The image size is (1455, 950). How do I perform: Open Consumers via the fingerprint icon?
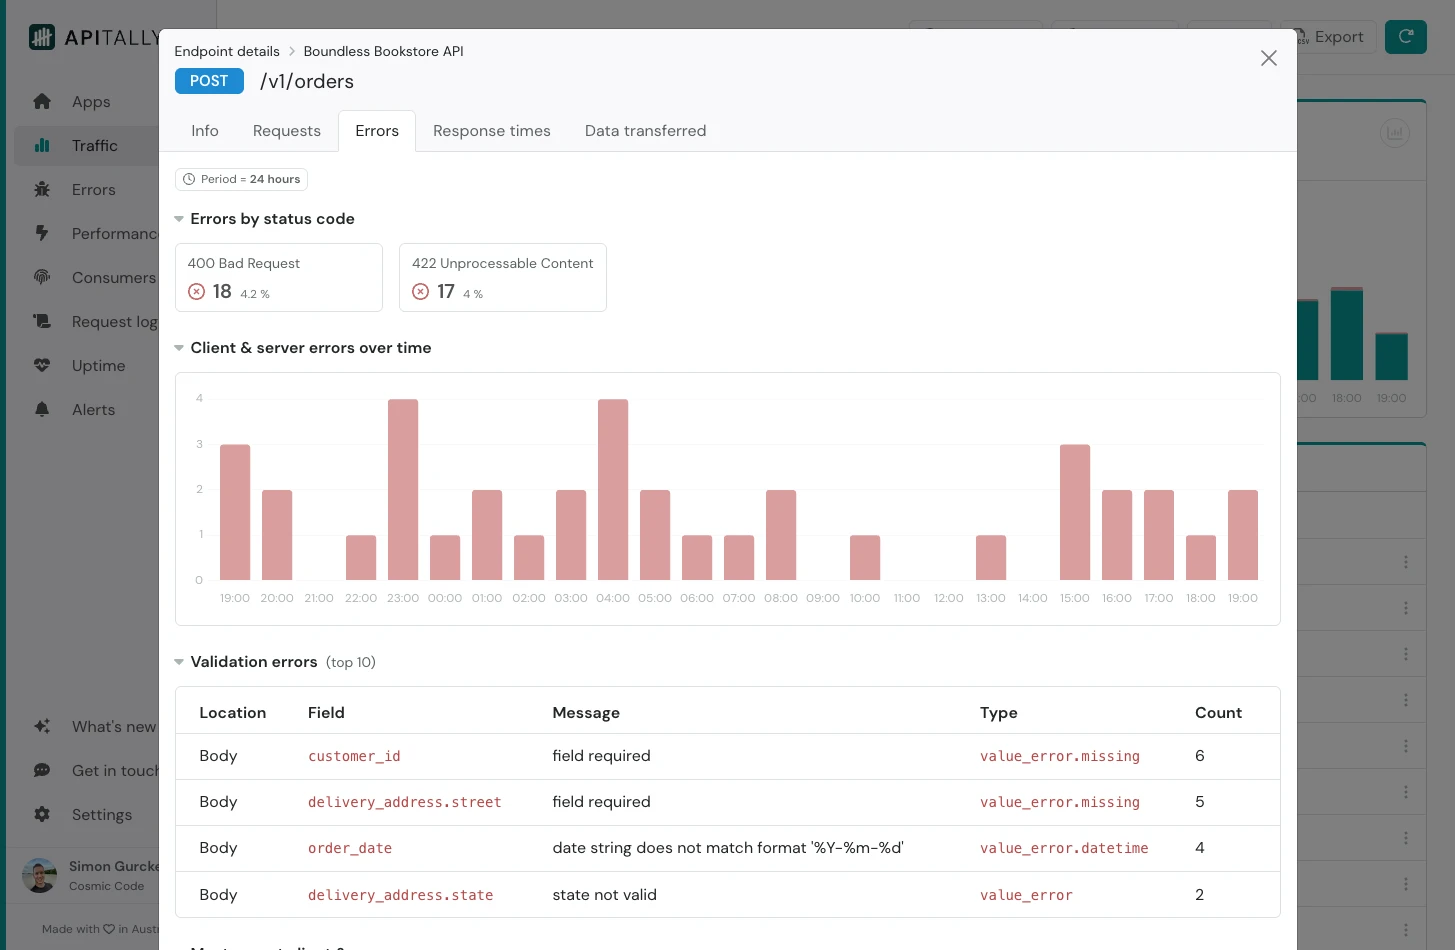[42, 277]
